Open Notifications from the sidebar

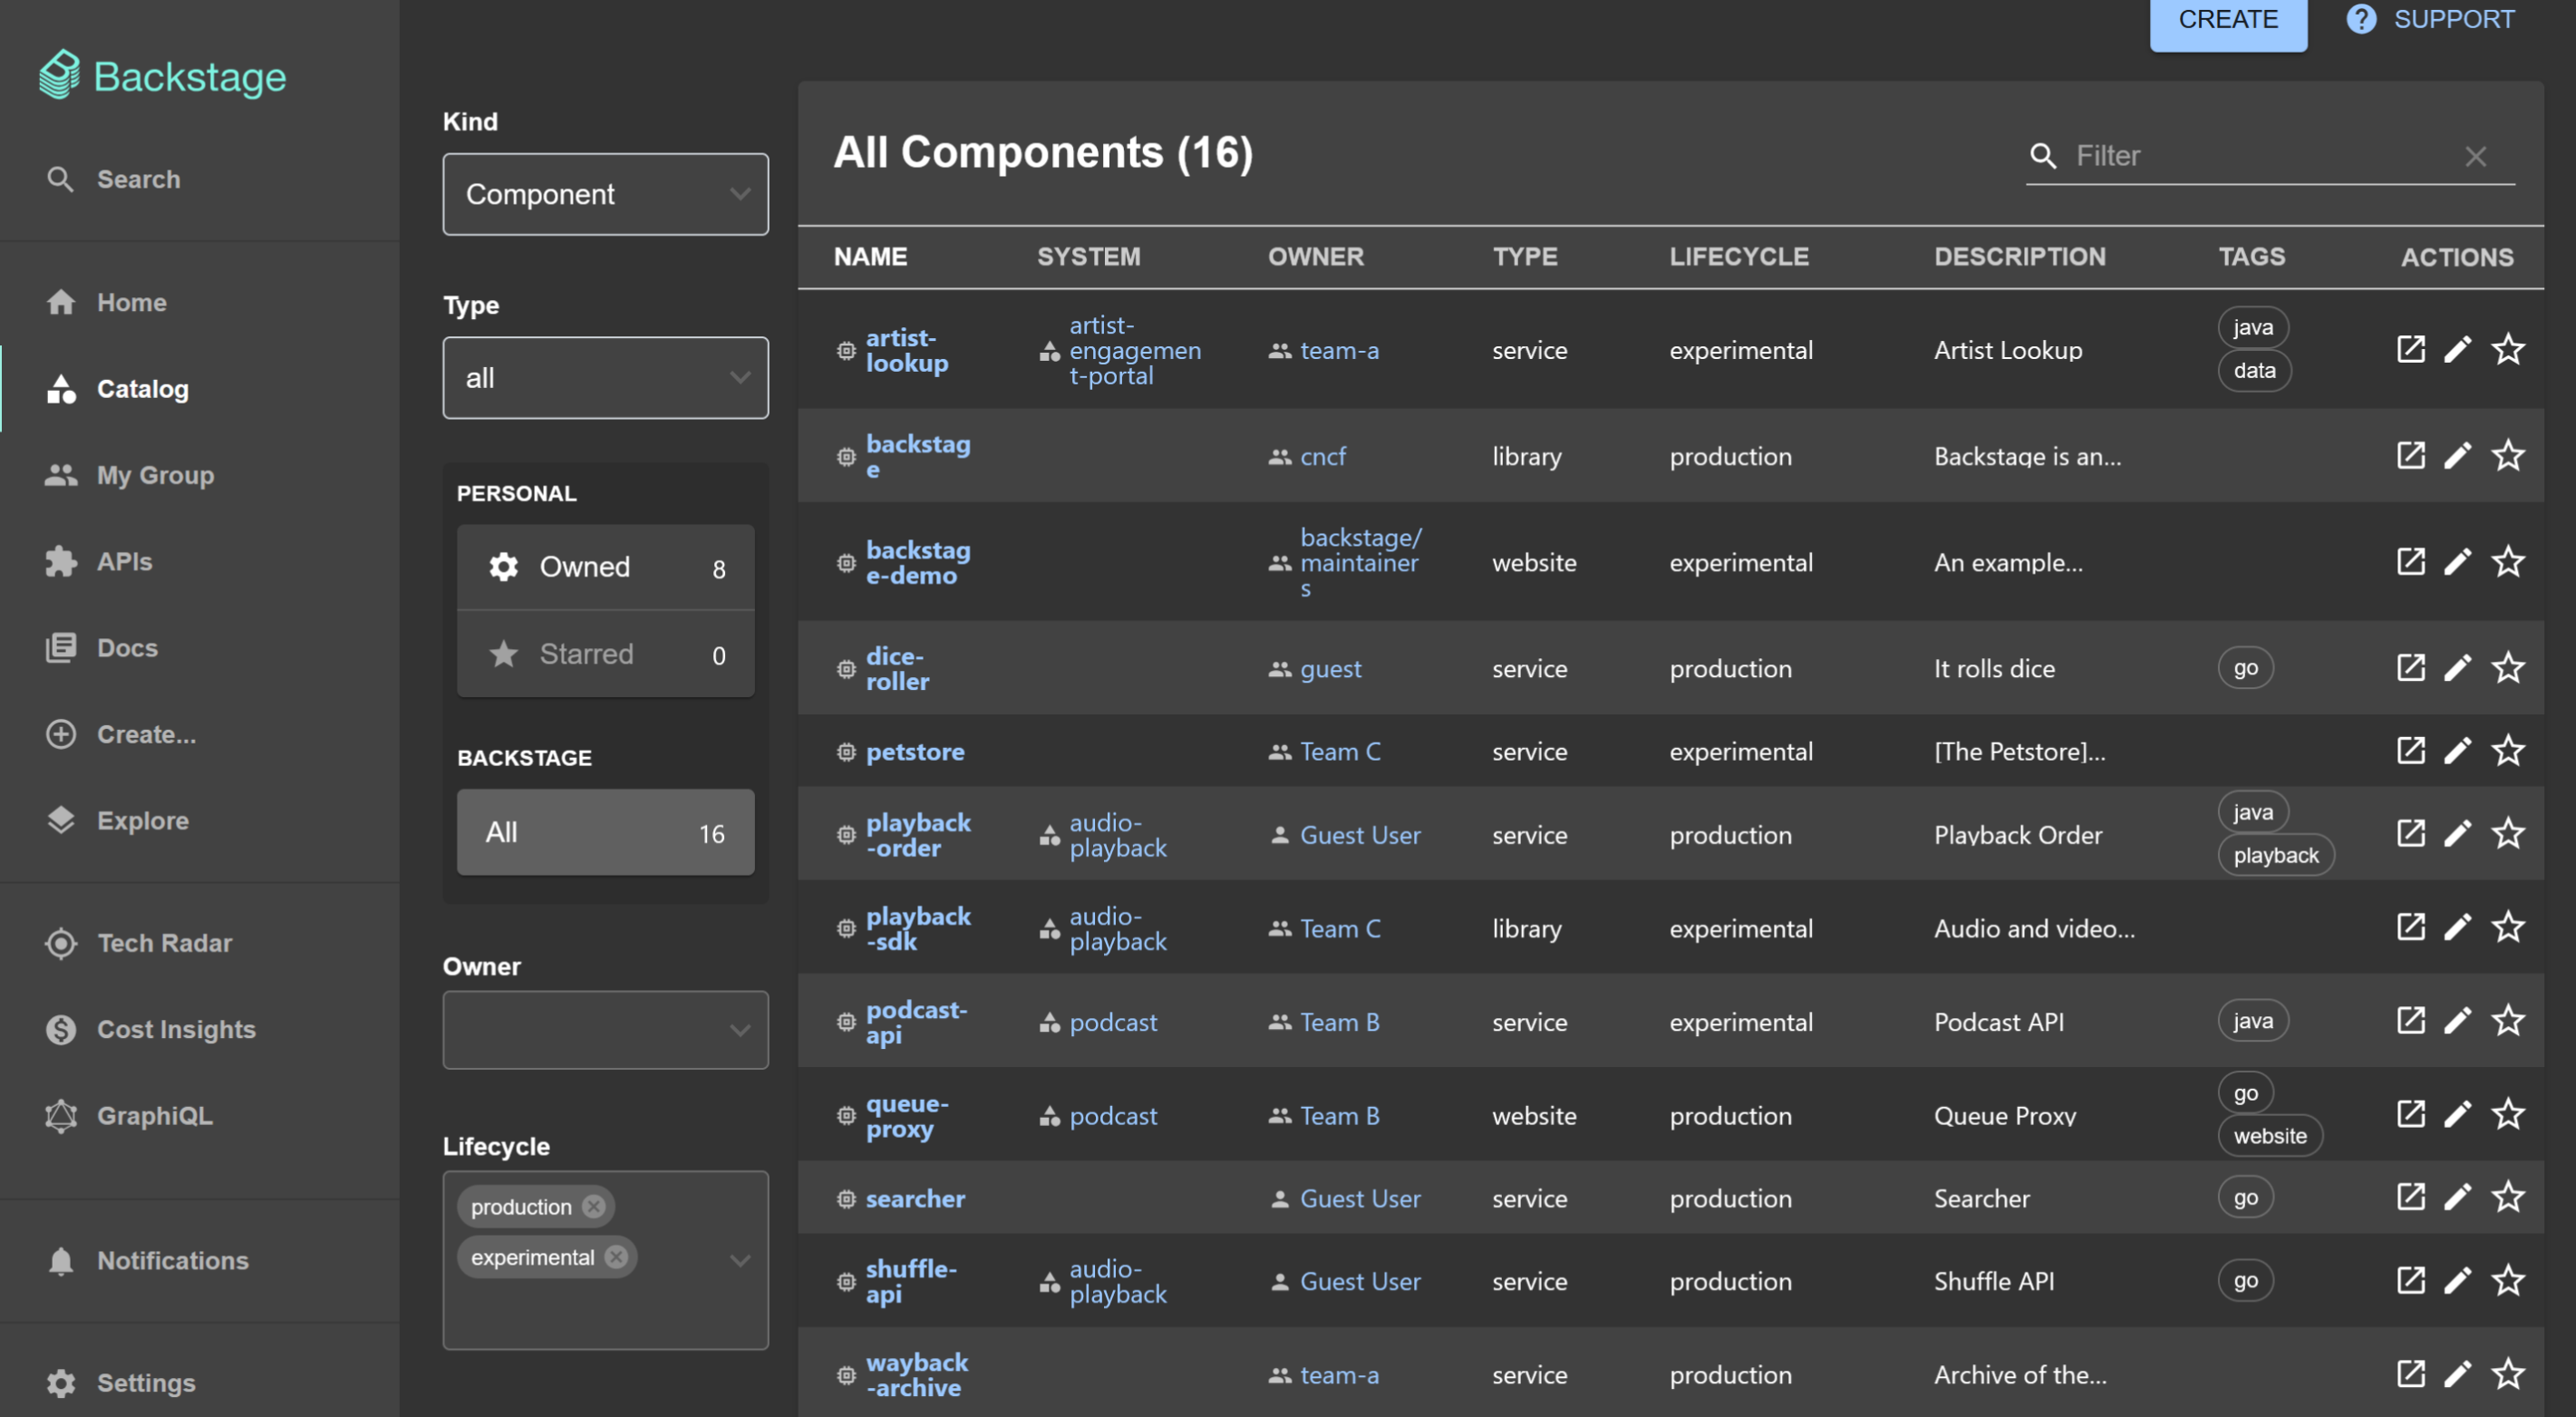172,1260
